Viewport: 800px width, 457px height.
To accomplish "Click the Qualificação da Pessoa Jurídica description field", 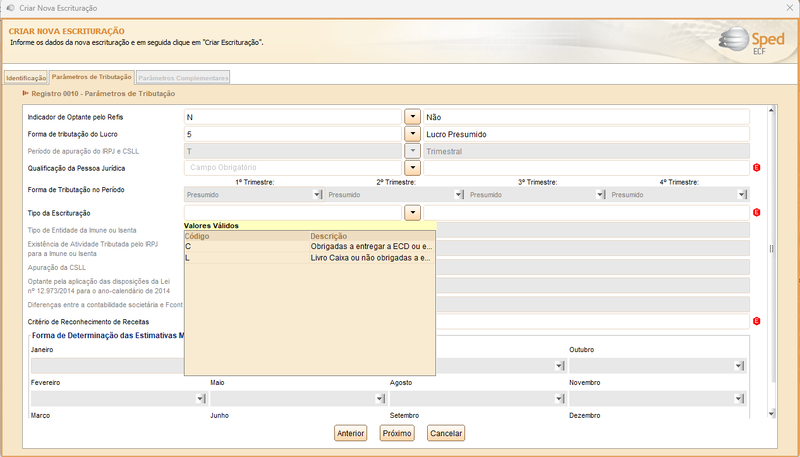I will (x=586, y=167).
